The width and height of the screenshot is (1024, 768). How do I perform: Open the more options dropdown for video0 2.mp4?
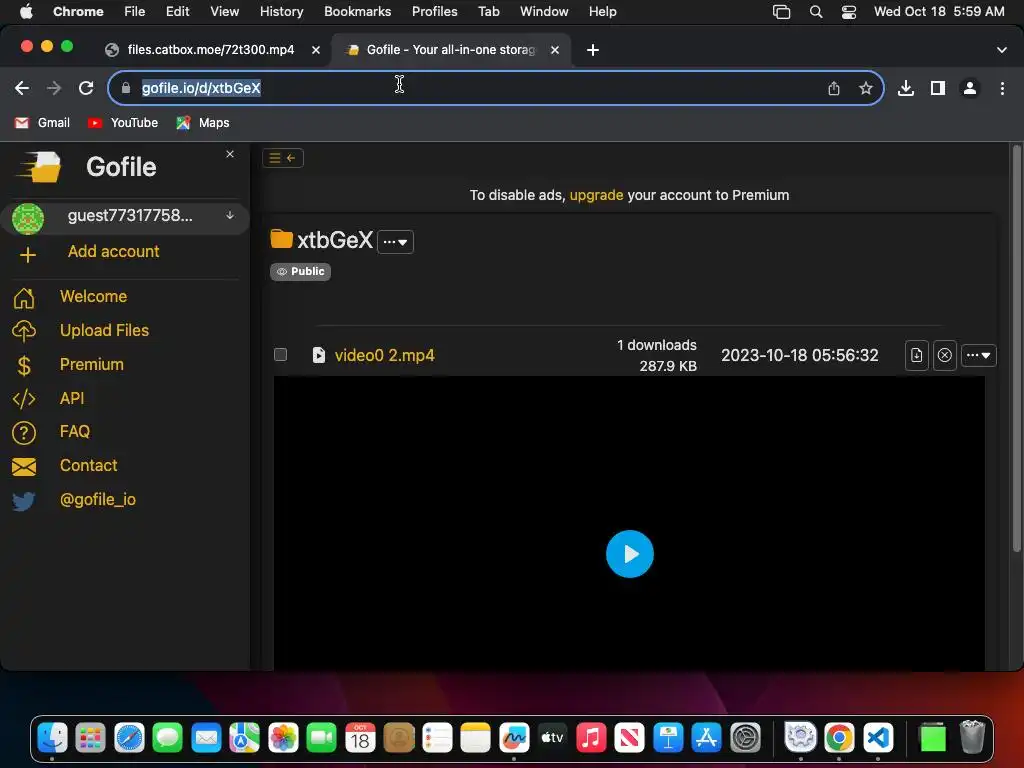pos(978,355)
